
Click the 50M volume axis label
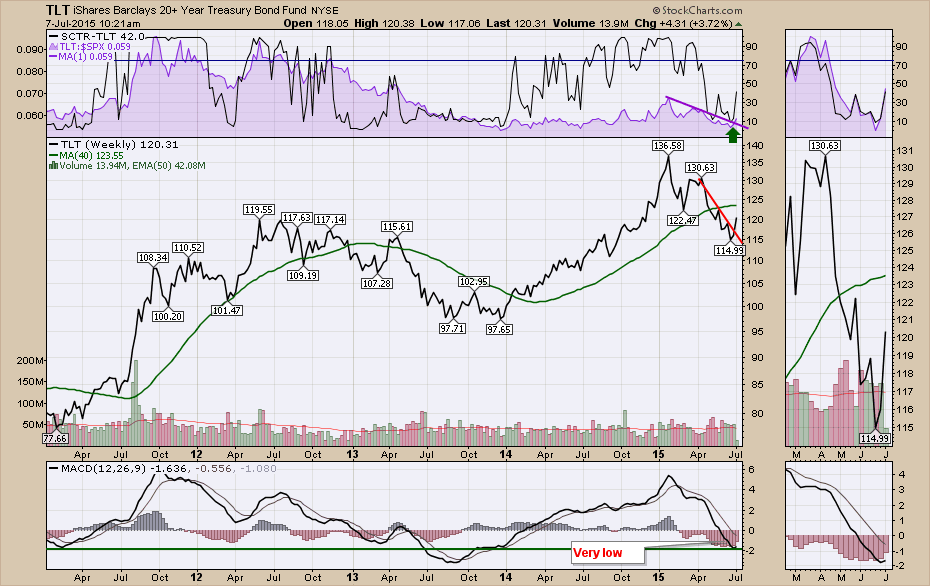[x=33, y=425]
